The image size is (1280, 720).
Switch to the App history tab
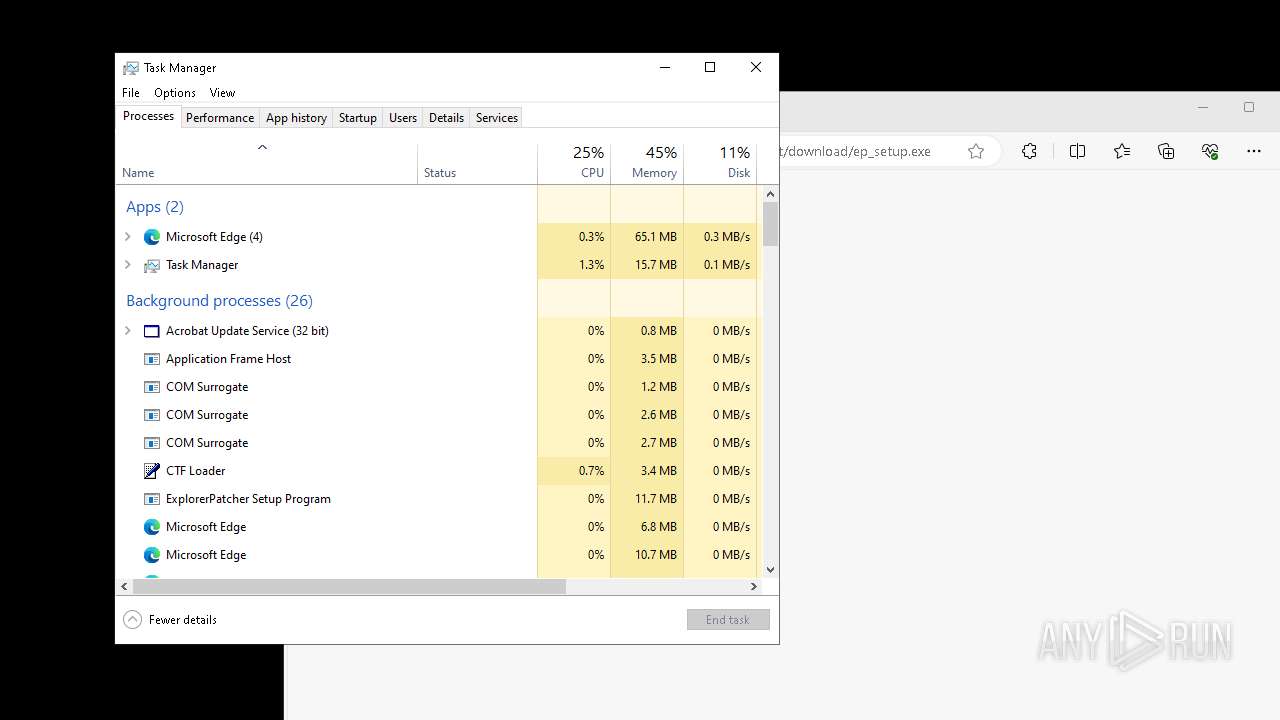pyautogui.click(x=296, y=118)
